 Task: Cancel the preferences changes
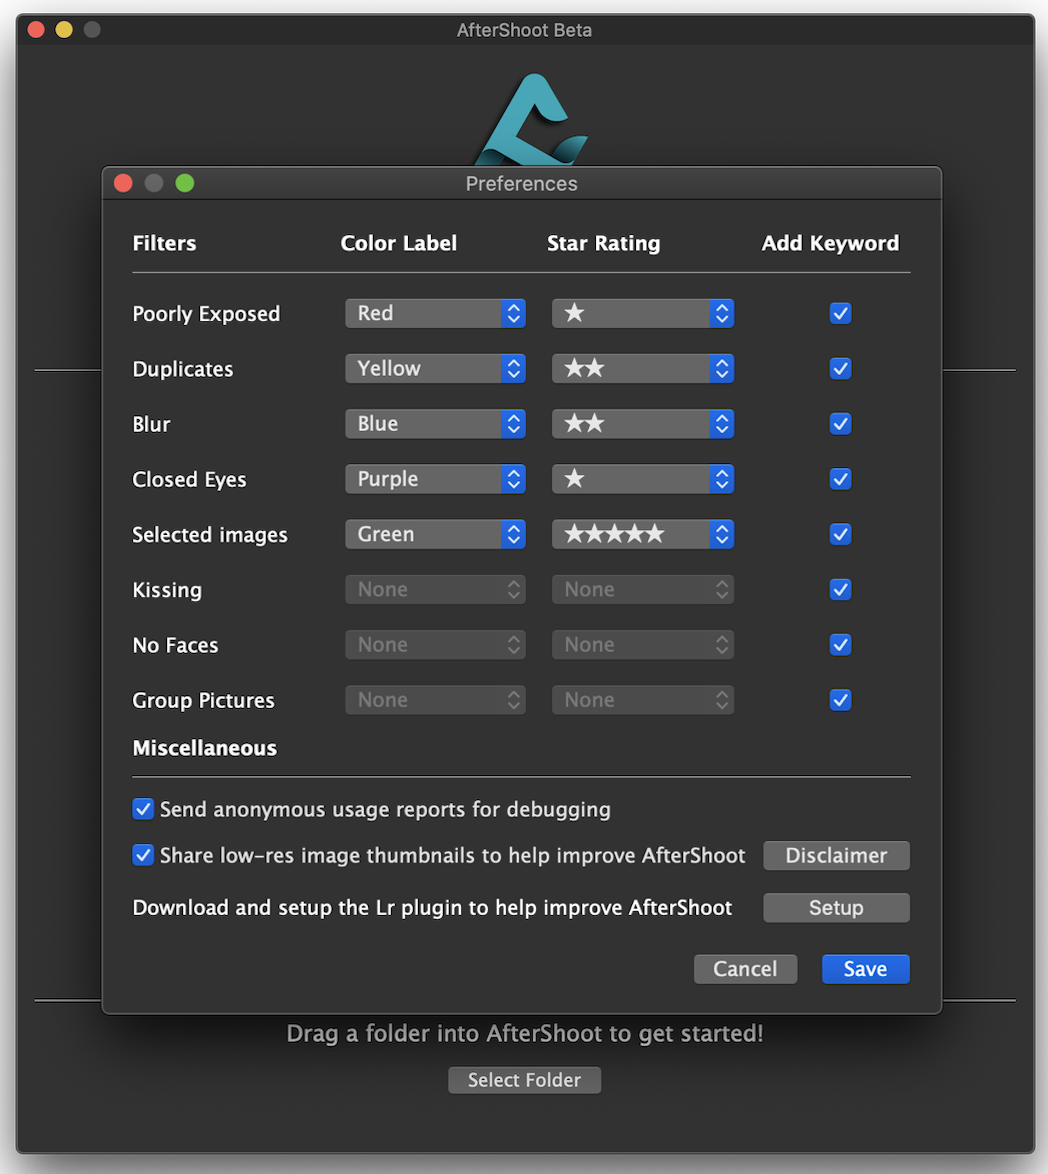coord(745,969)
